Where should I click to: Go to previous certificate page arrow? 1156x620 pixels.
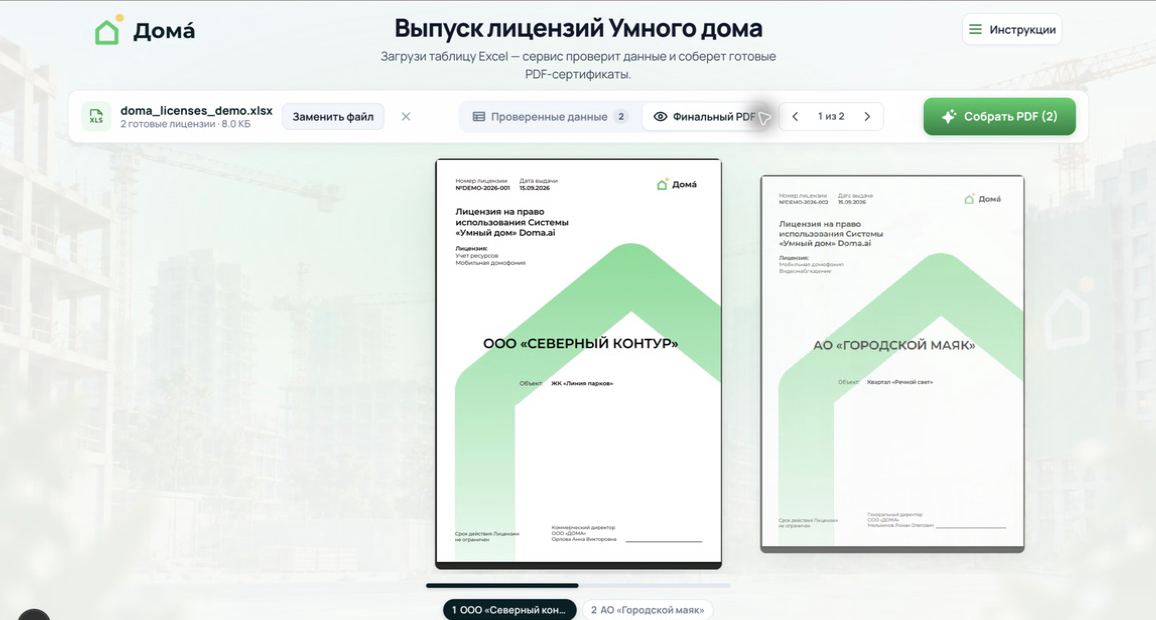(795, 116)
